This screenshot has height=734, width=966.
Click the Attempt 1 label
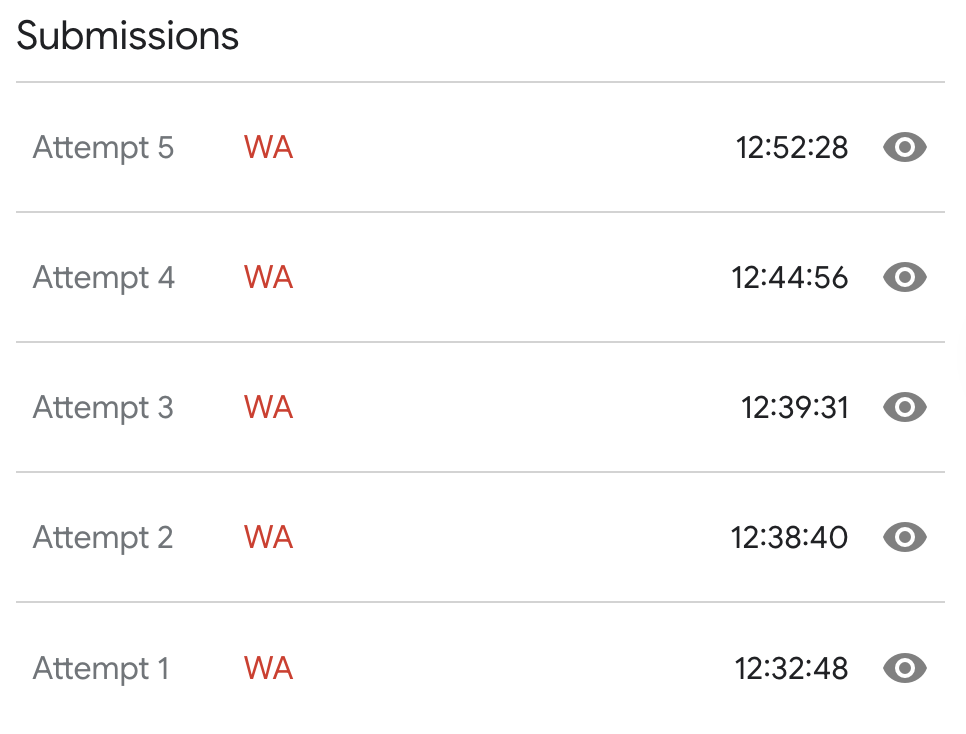point(101,669)
